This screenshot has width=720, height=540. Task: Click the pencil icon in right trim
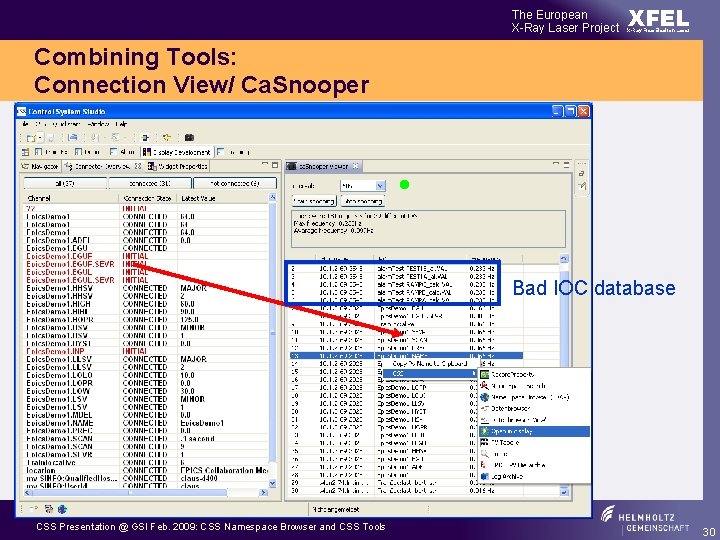click(x=582, y=186)
